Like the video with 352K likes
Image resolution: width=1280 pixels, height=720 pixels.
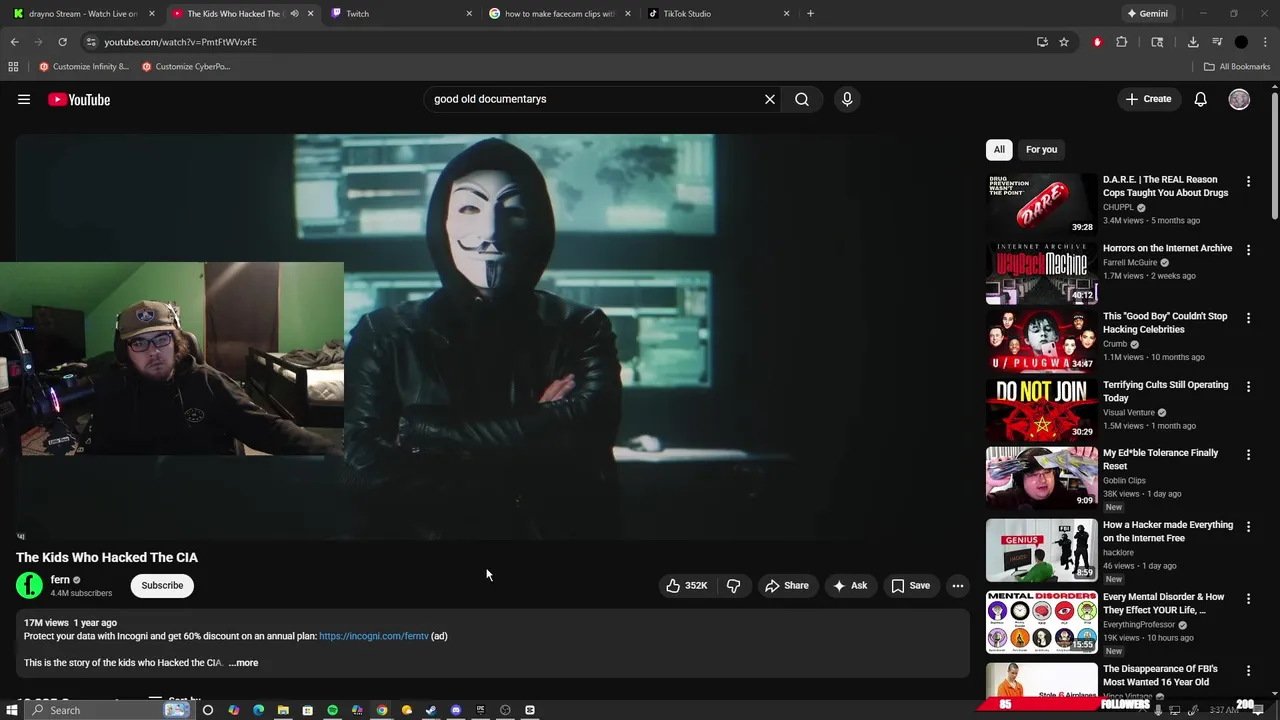(x=687, y=586)
